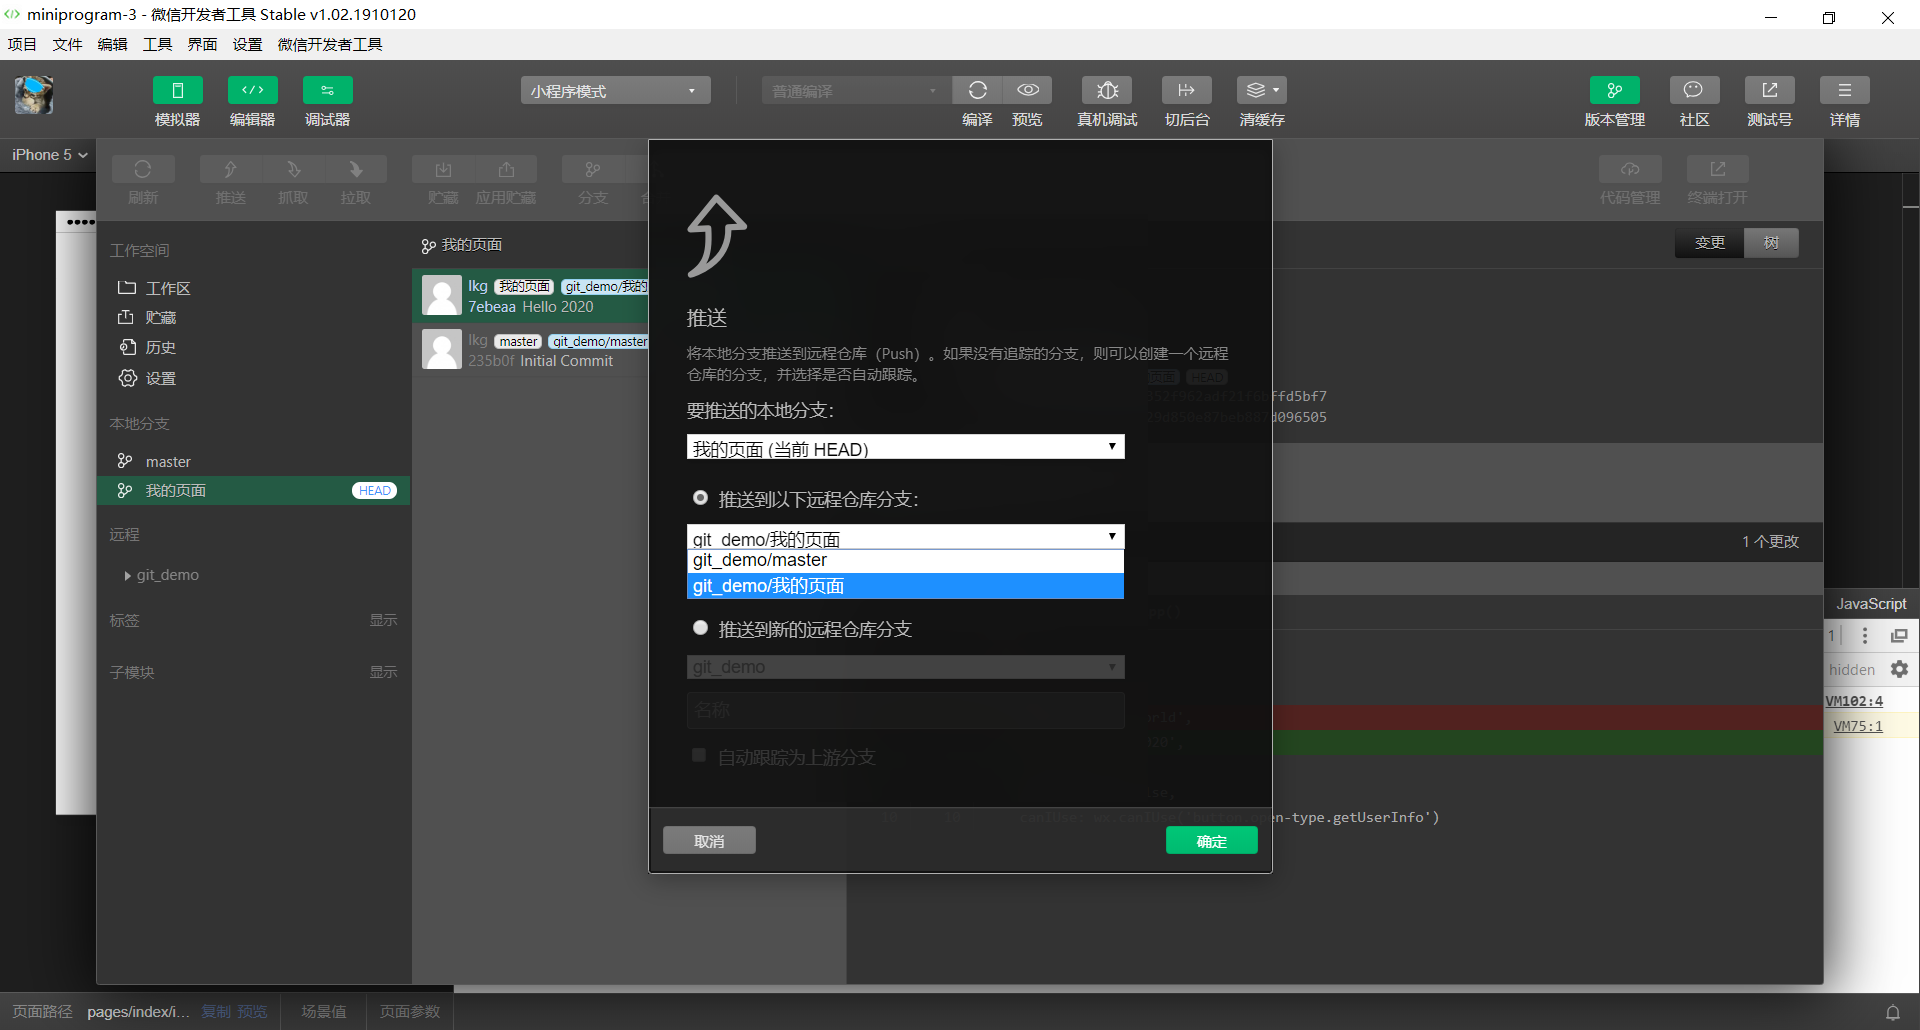Switch to the 变更 changes tab
The width and height of the screenshot is (1920, 1030).
click(x=1710, y=243)
